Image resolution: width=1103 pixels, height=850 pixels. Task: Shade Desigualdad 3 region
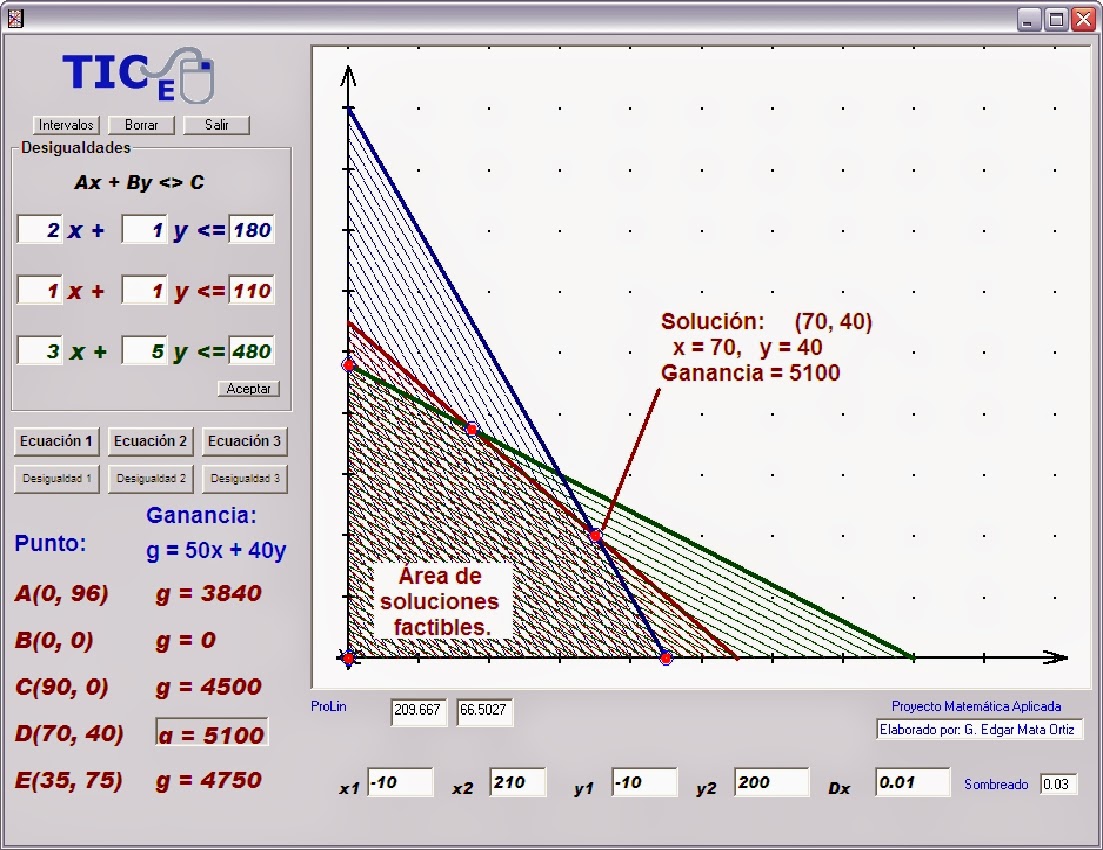244,479
